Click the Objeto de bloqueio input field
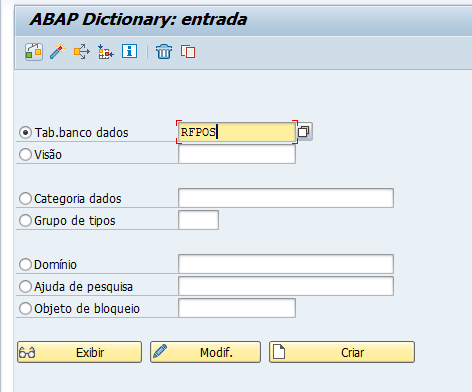Viewport: 472px width, 392px height. tap(237, 308)
